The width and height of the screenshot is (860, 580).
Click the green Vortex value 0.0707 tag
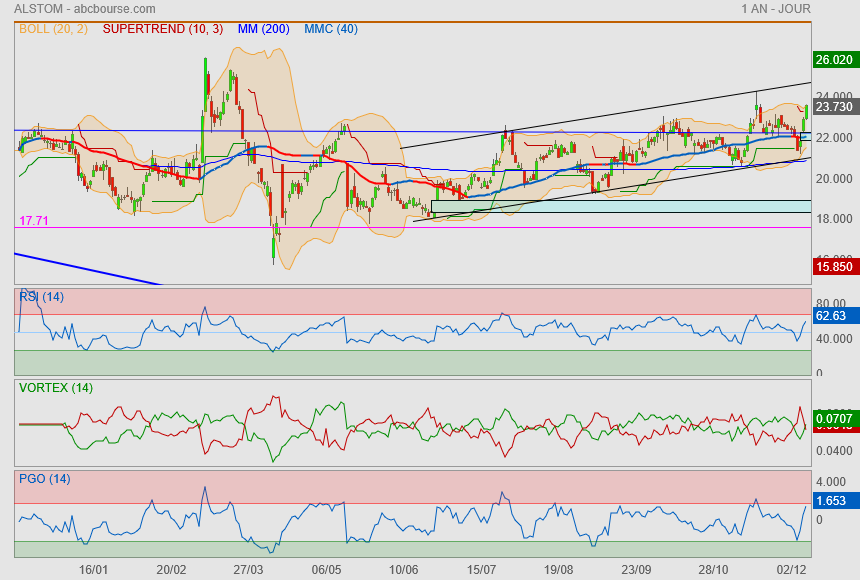point(834,418)
